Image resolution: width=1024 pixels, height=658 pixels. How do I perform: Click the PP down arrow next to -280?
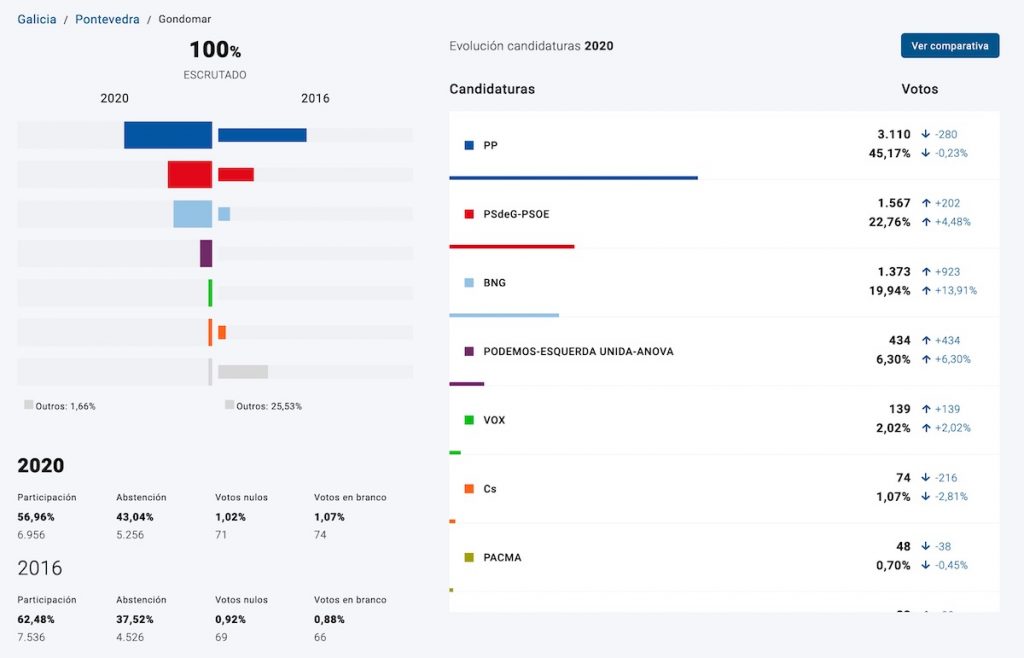pos(926,135)
